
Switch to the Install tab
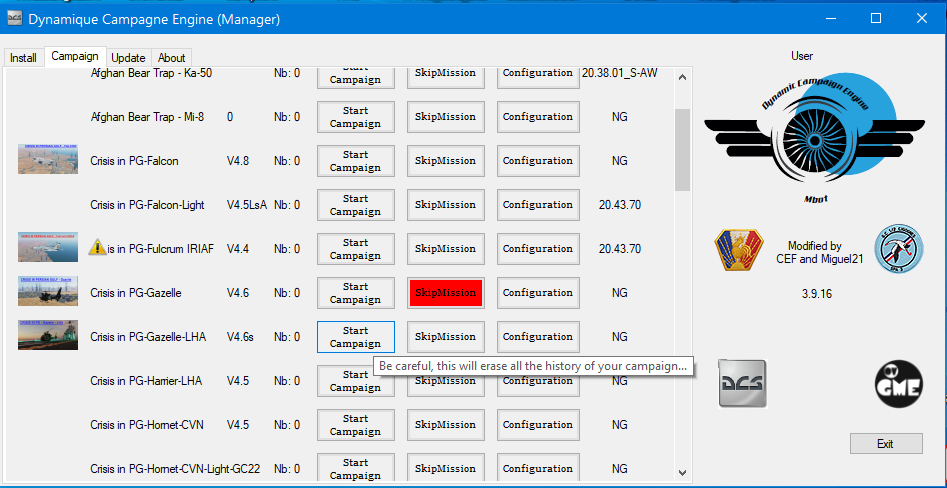click(24, 58)
